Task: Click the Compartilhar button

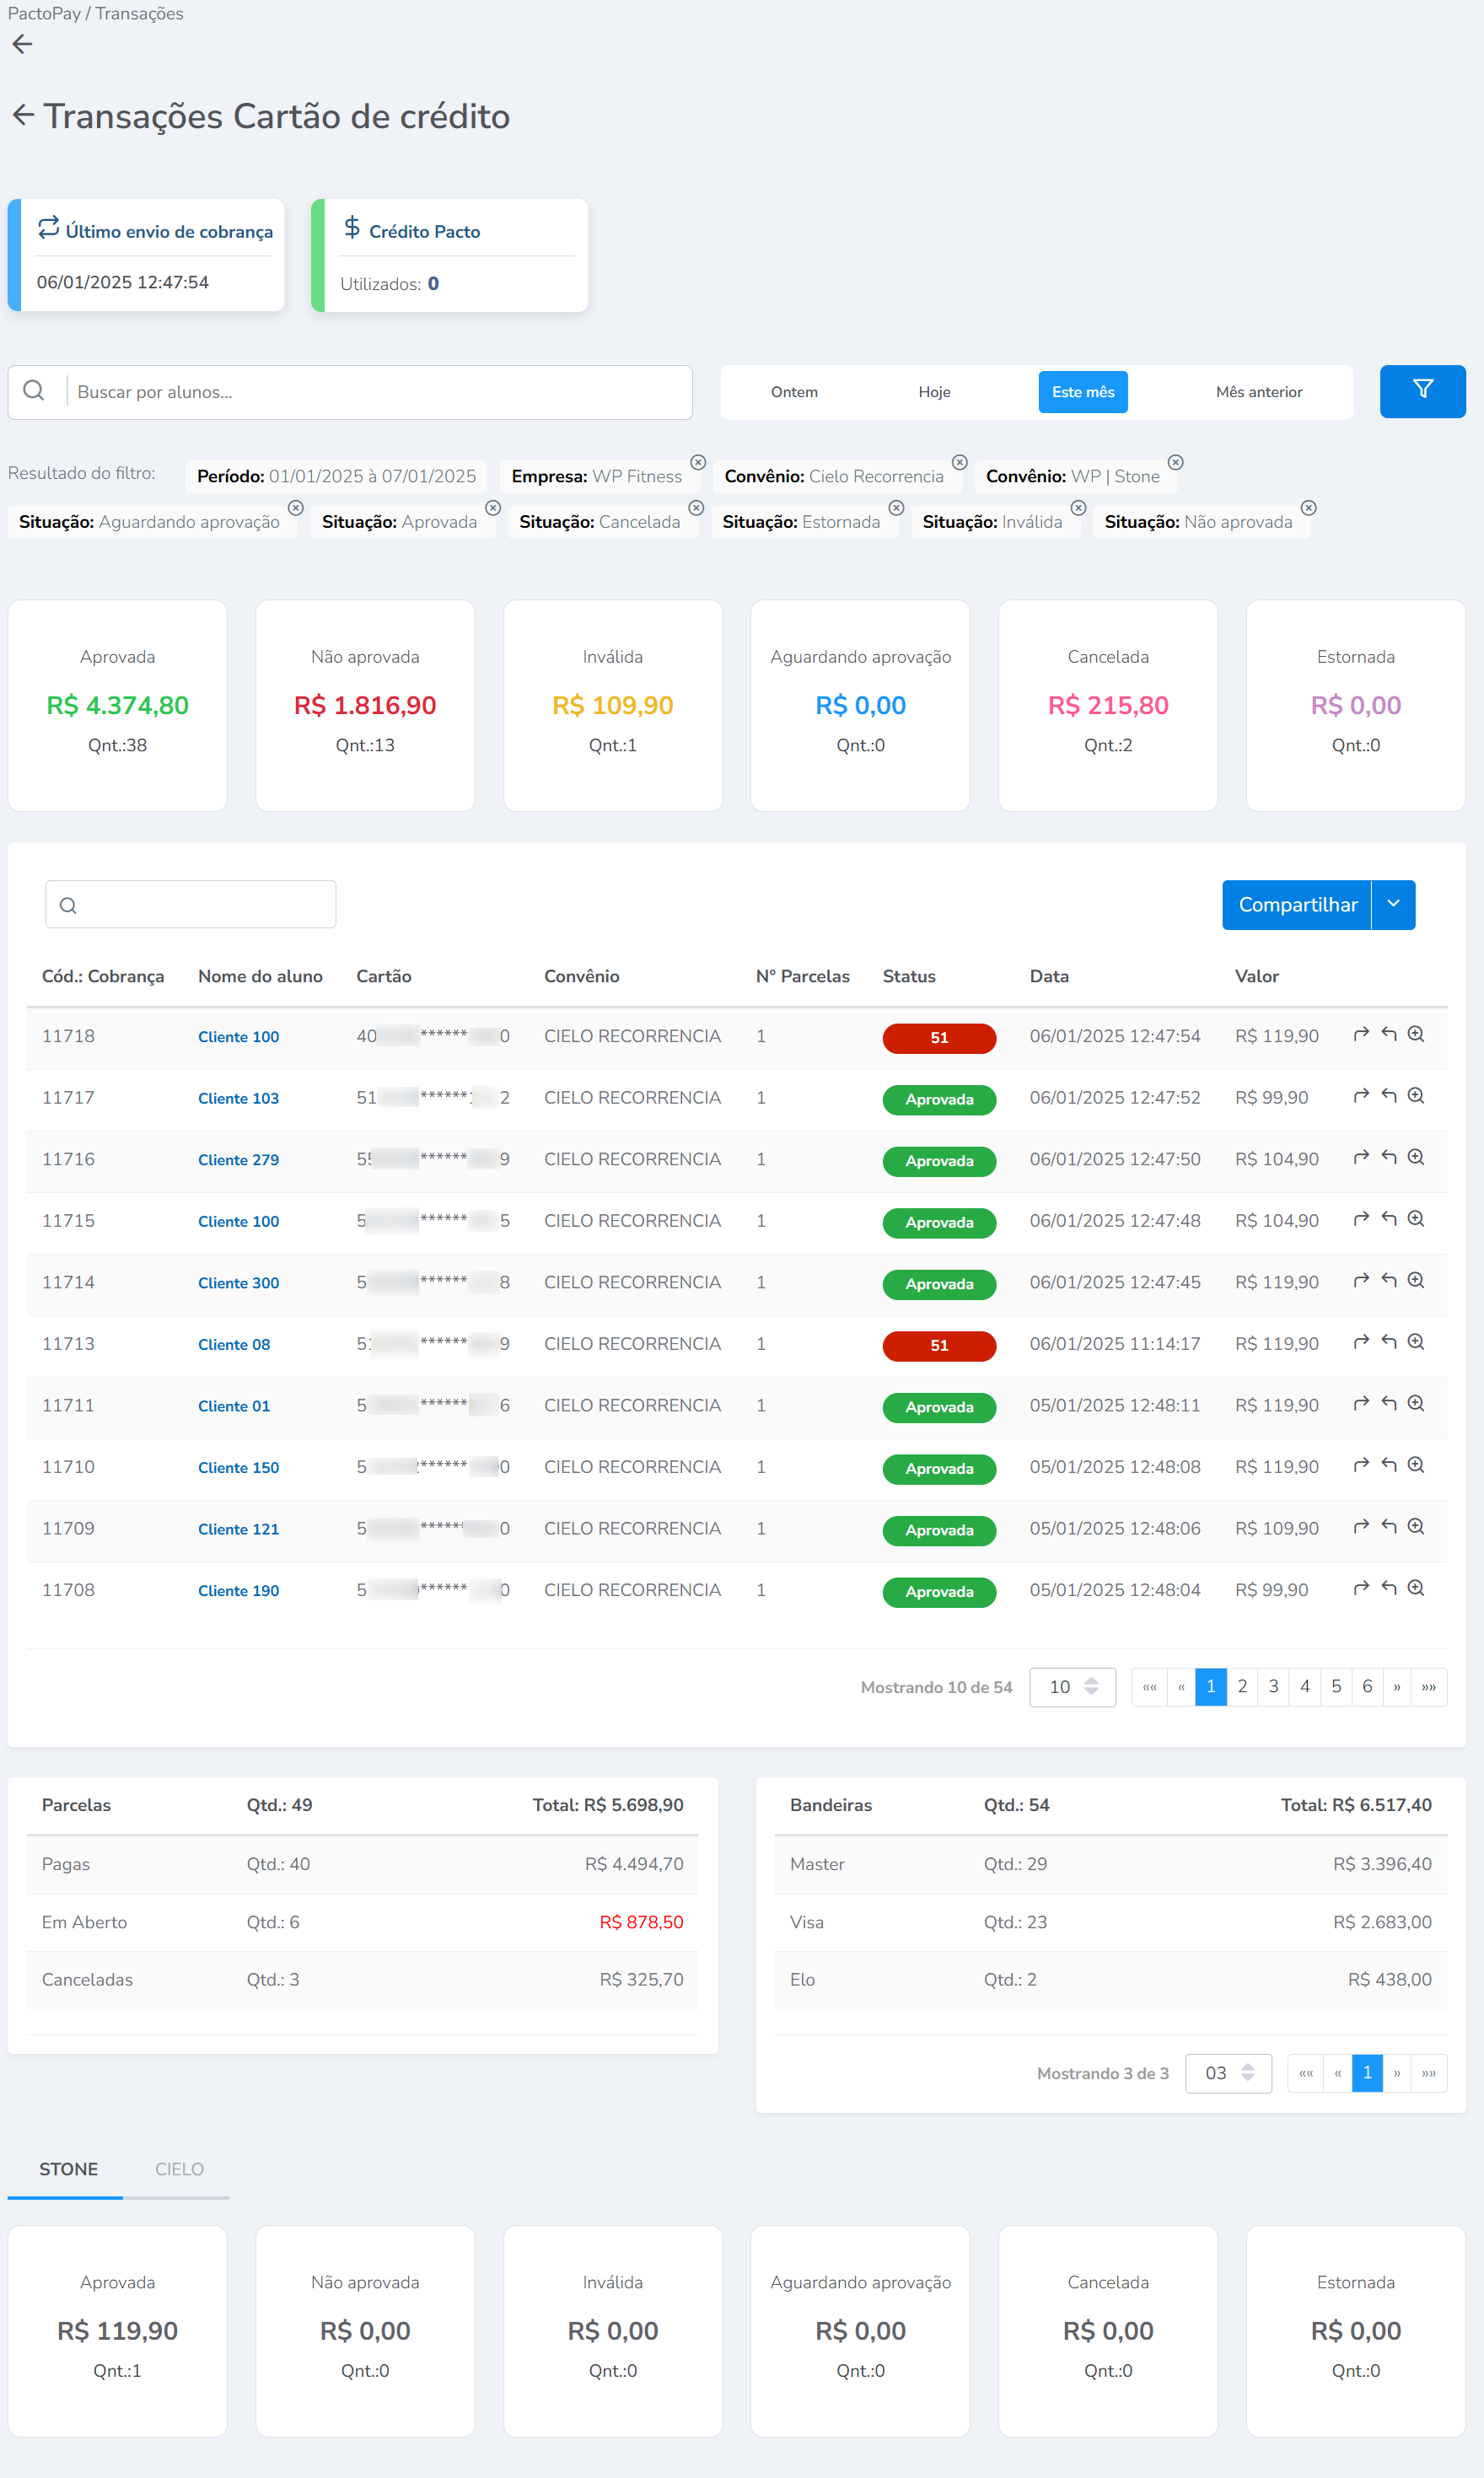Action: [x=1297, y=904]
